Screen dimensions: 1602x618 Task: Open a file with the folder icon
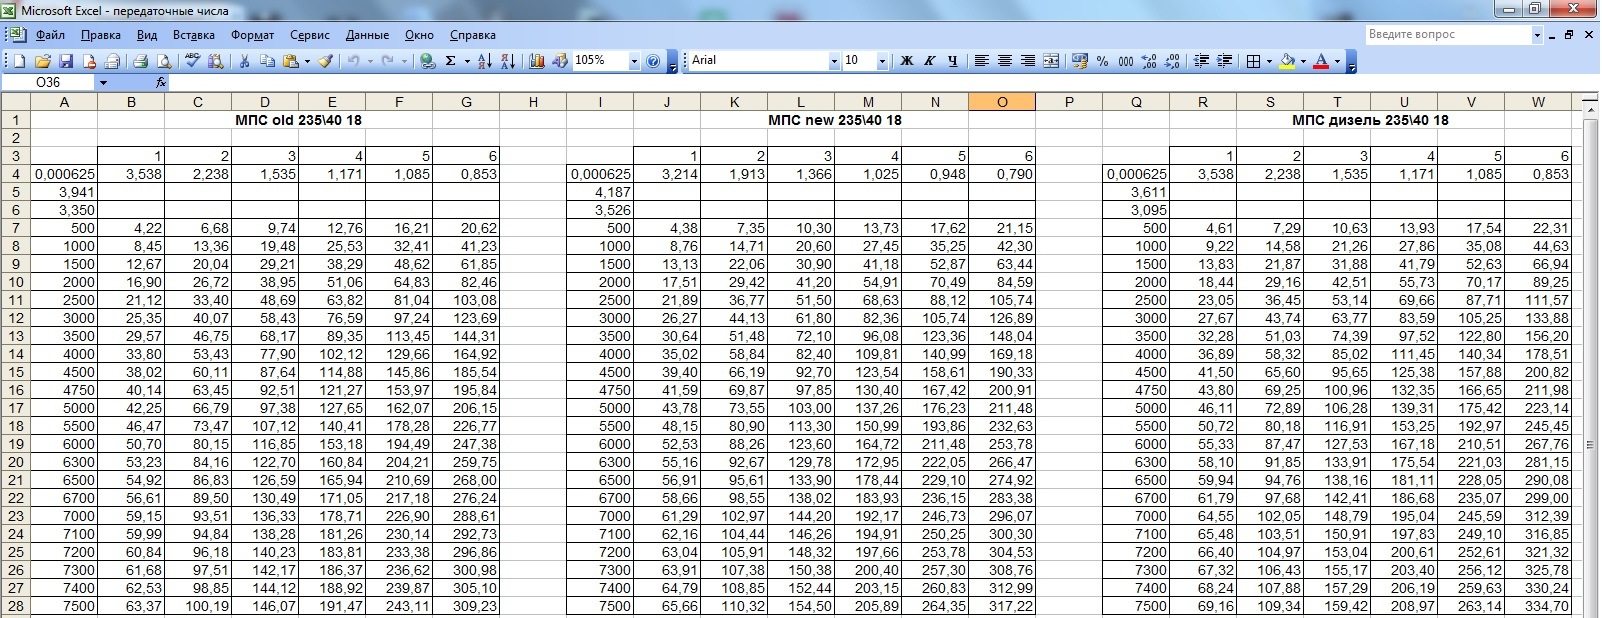pyautogui.click(x=43, y=61)
